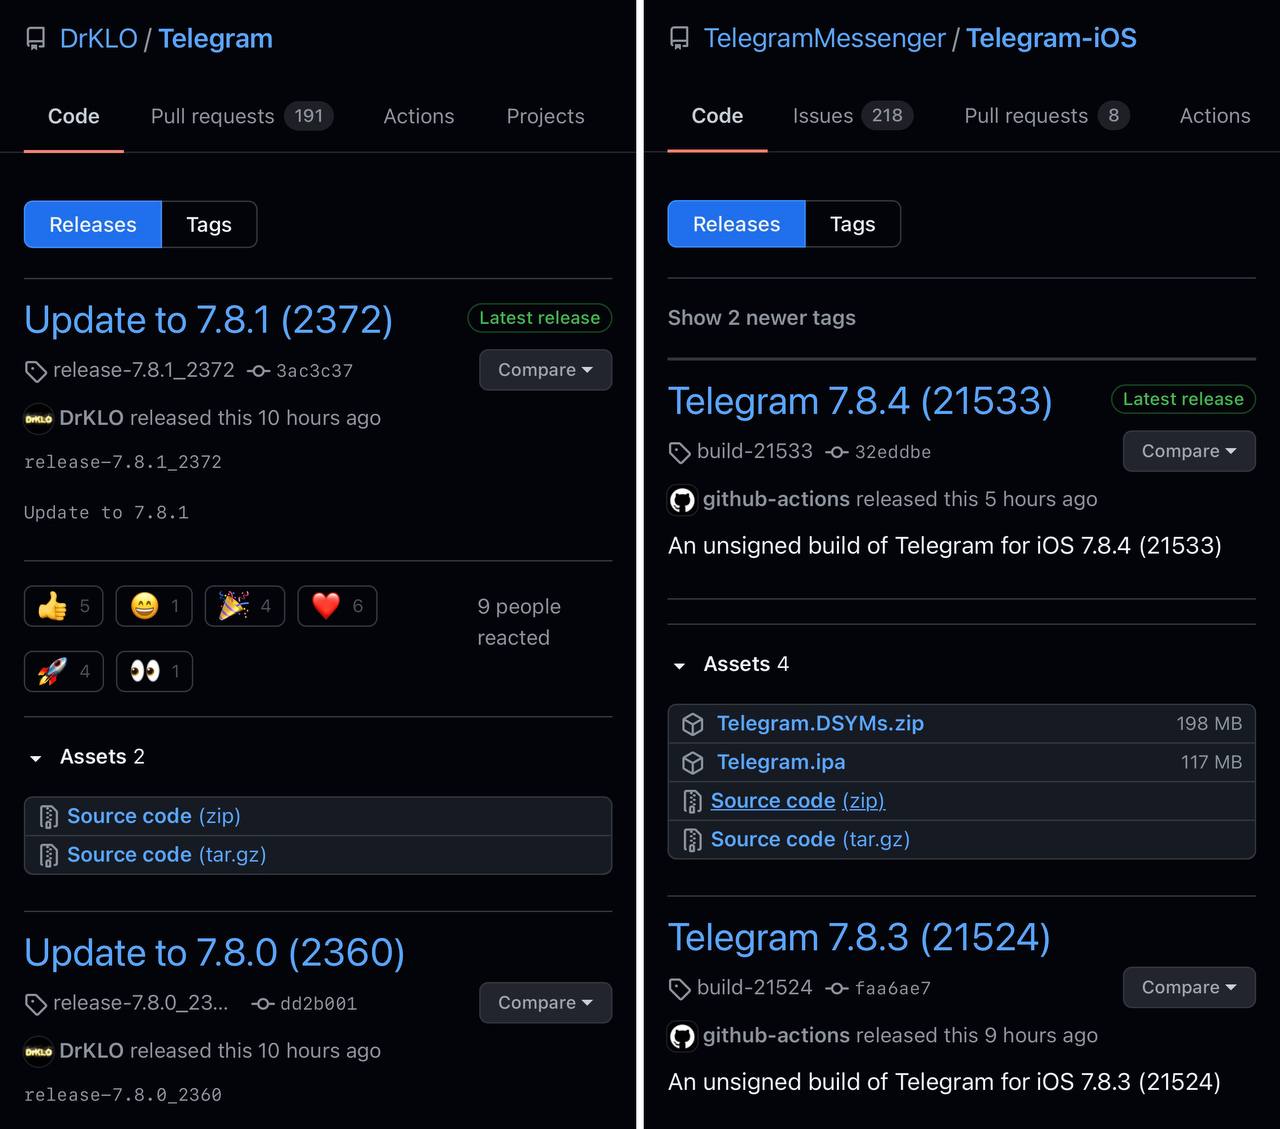This screenshot has height=1129, width=1280.
Task: Open commit hash 3ac3c37
Action: [314, 371]
